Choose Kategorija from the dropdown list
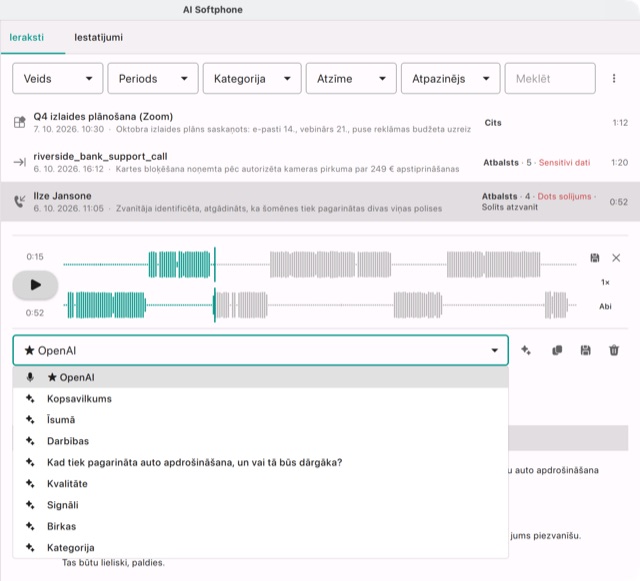Screen dimensions: 640x581 pyautogui.click(x=260, y=548)
